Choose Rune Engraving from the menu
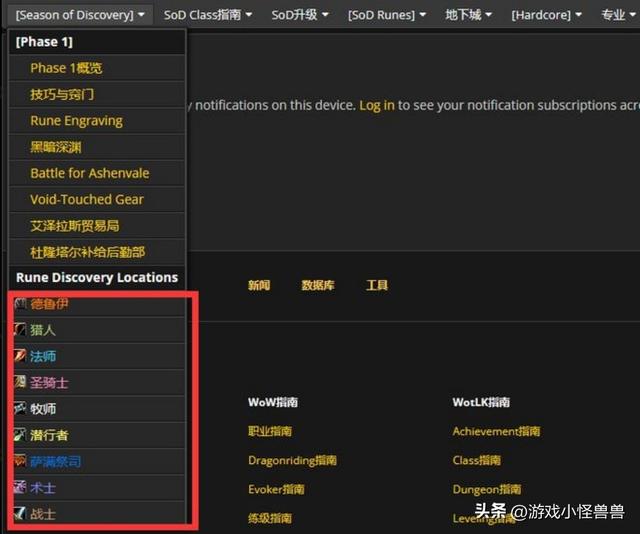This screenshot has width=640, height=534. [x=97, y=120]
